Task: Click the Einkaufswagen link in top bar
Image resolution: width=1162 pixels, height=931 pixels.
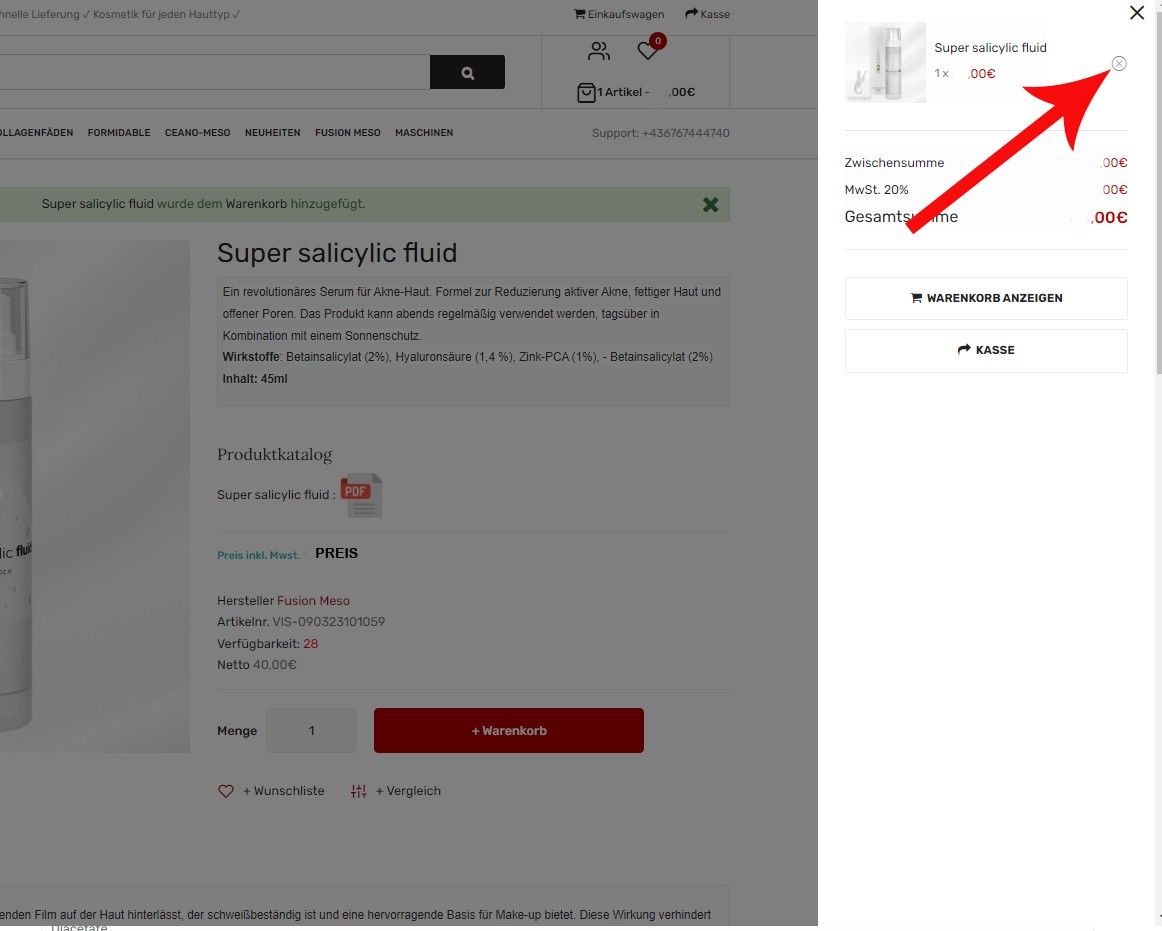Action: pos(619,14)
